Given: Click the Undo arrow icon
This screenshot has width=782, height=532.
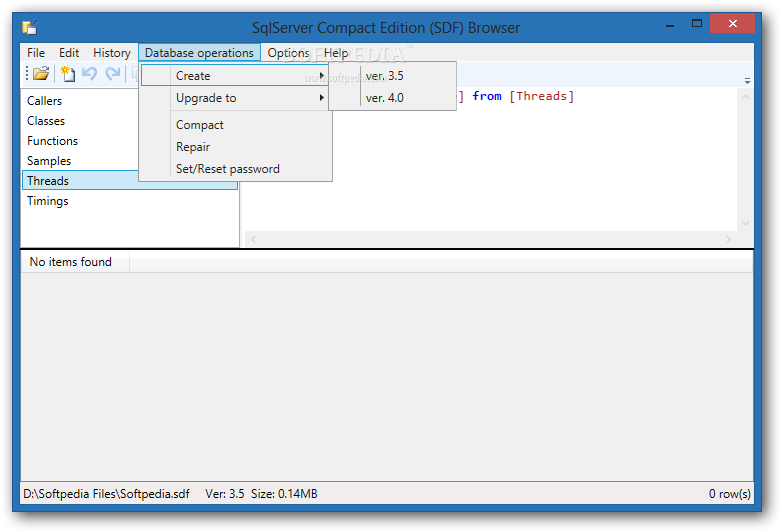Looking at the screenshot, I should (89, 74).
